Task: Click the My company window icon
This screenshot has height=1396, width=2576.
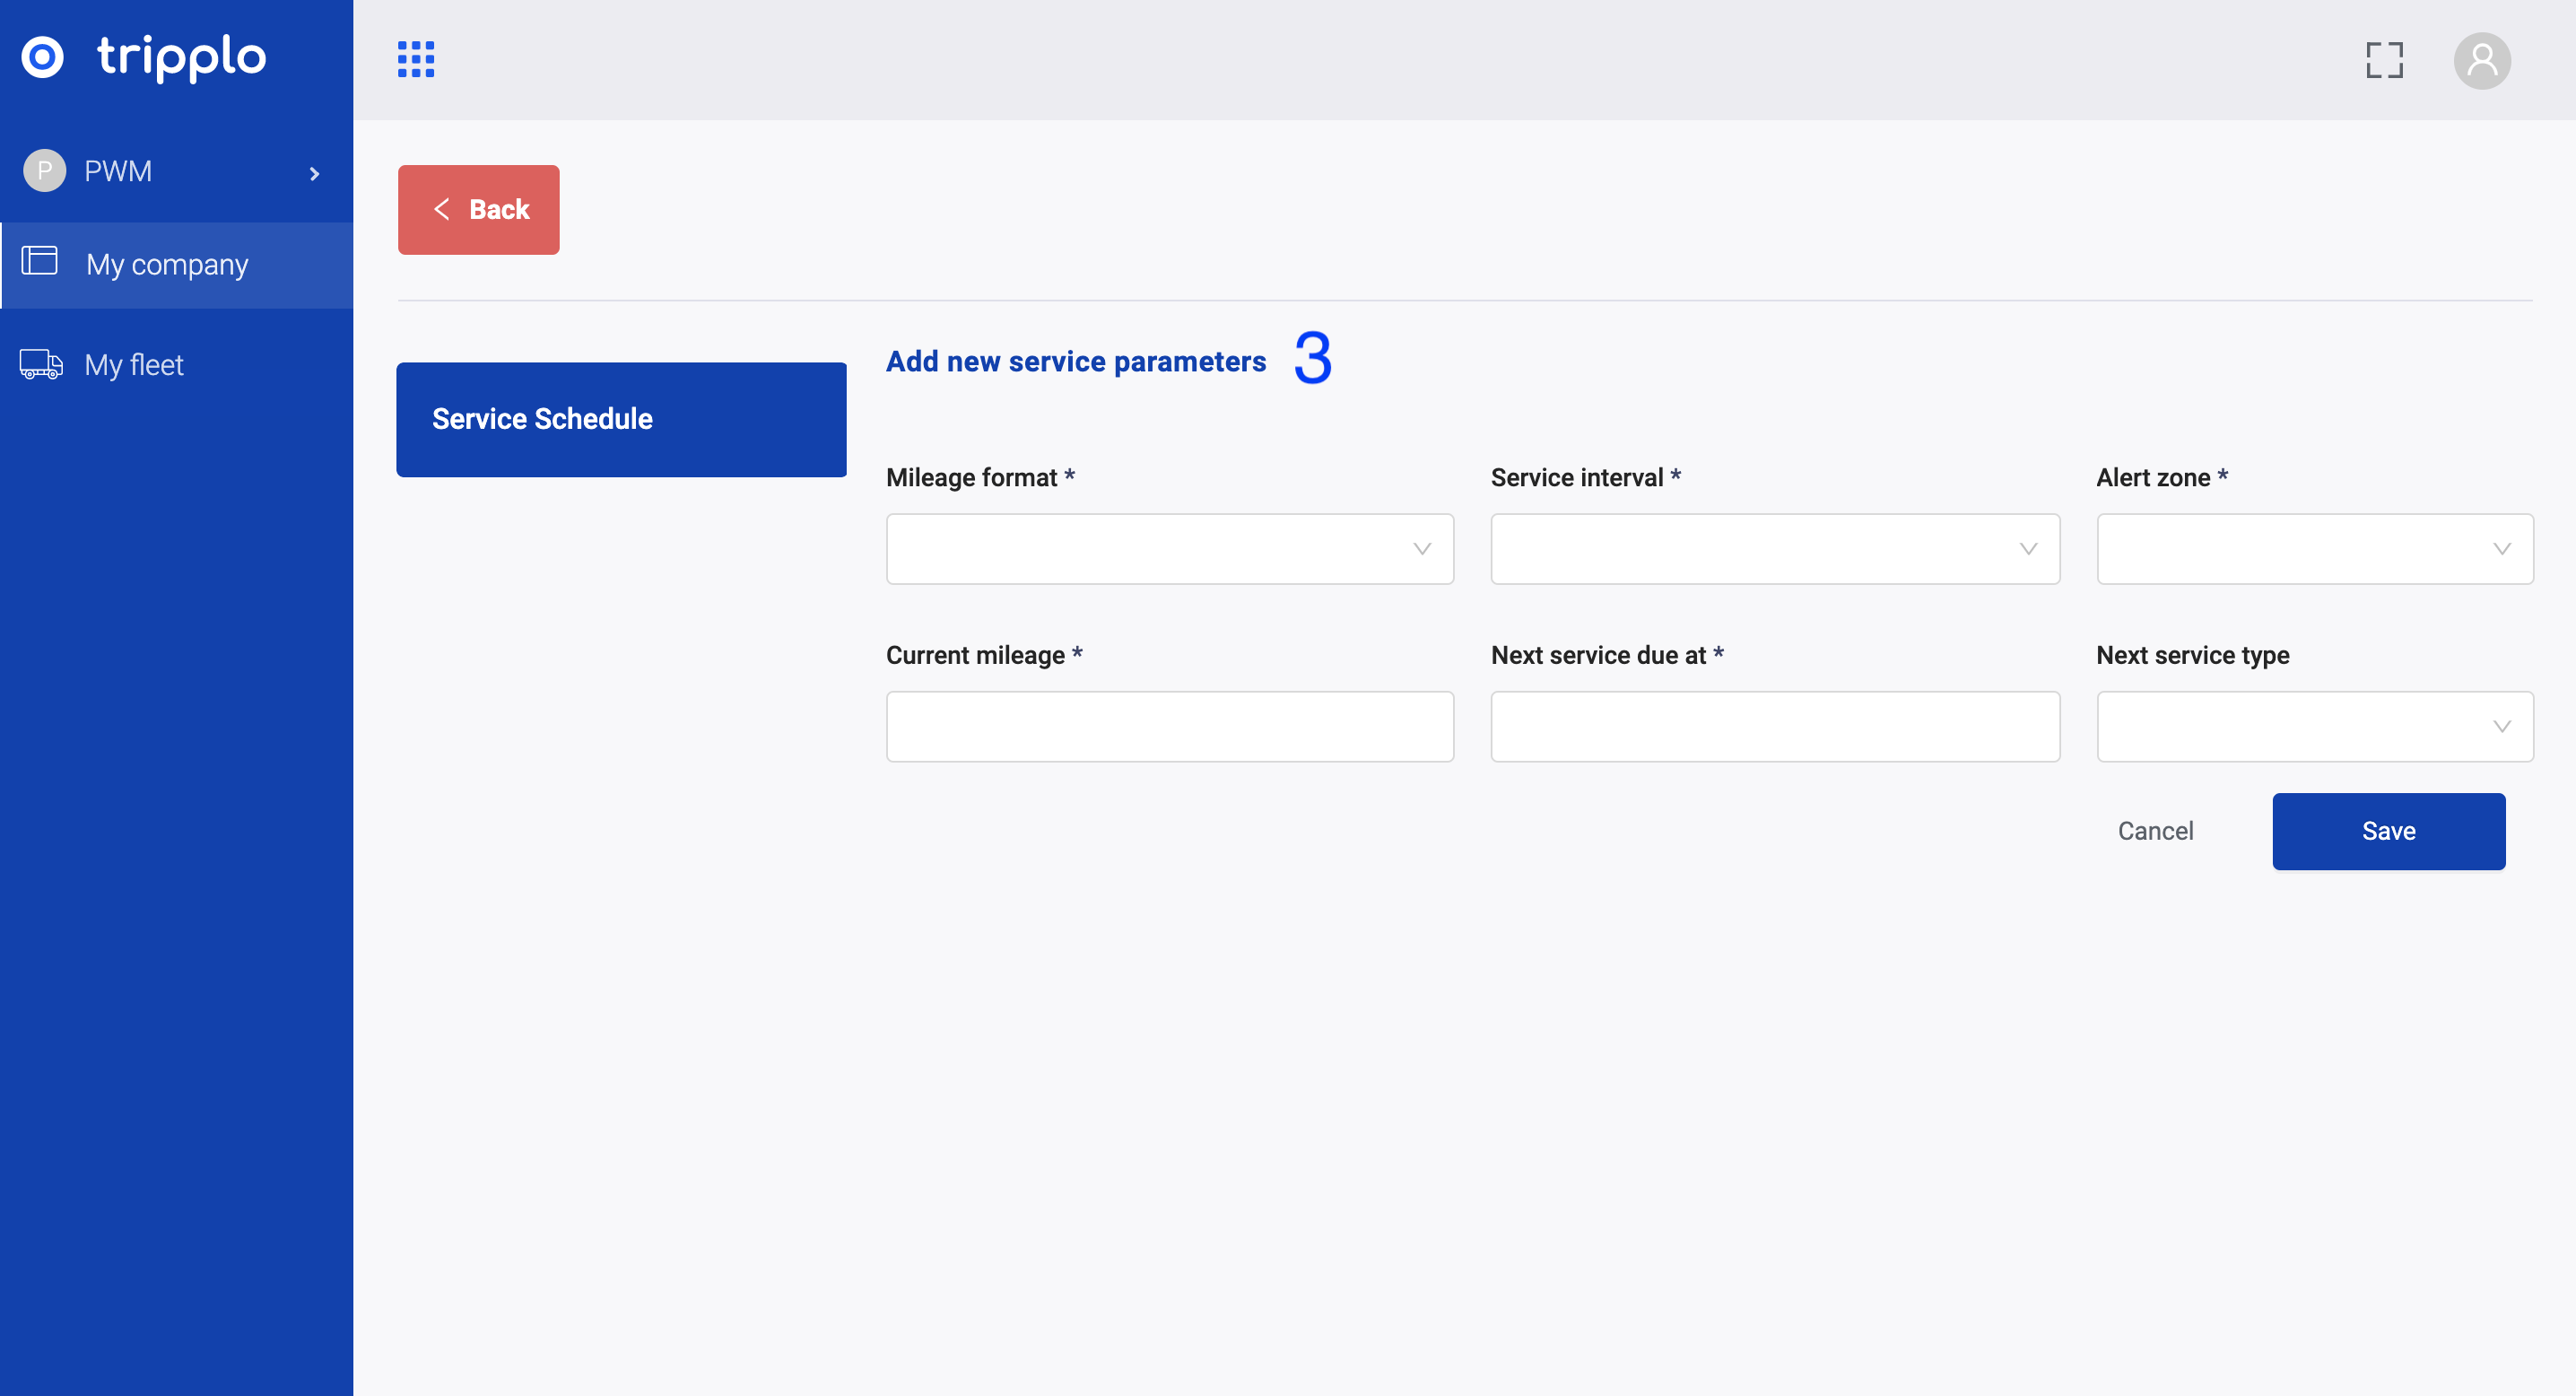Action: pyautogui.click(x=40, y=261)
